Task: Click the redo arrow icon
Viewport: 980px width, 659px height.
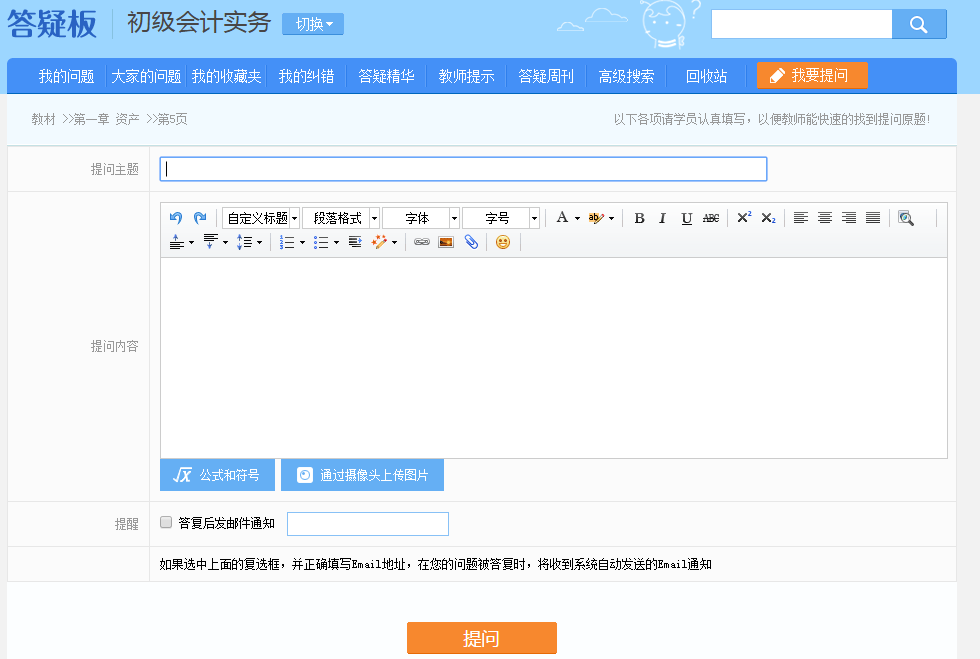Action: tap(200, 218)
